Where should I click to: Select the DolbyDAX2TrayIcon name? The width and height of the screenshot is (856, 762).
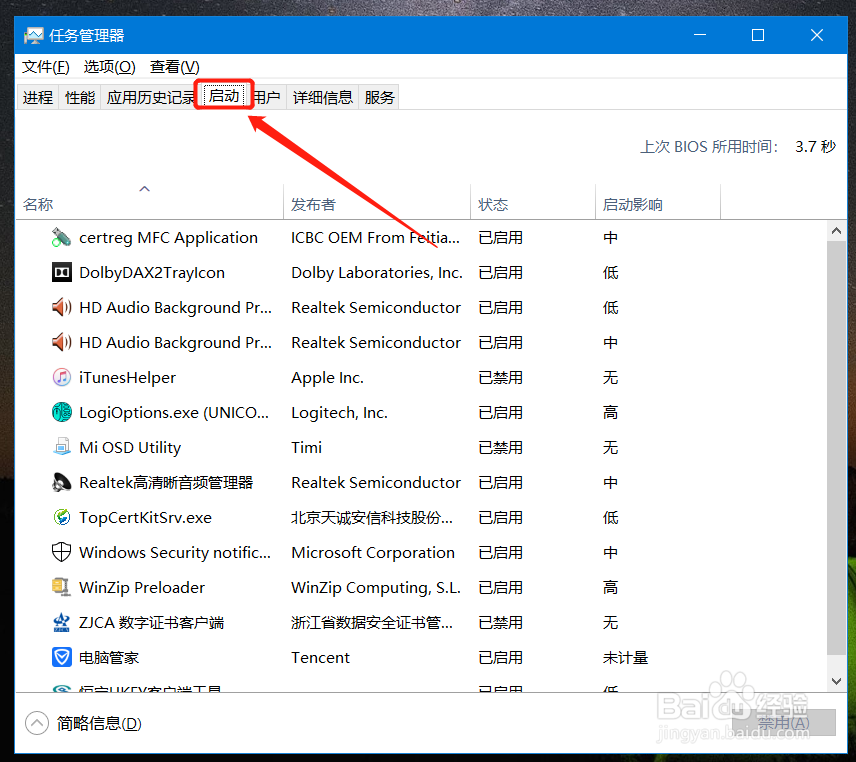(x=152, y=273)
